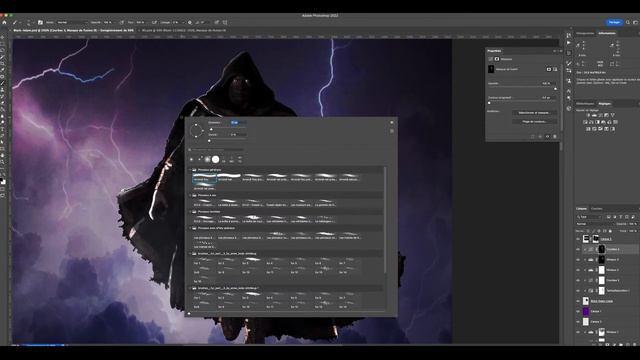Click the blue Partager button
The image size is (640, 360).
click(614, 22)
